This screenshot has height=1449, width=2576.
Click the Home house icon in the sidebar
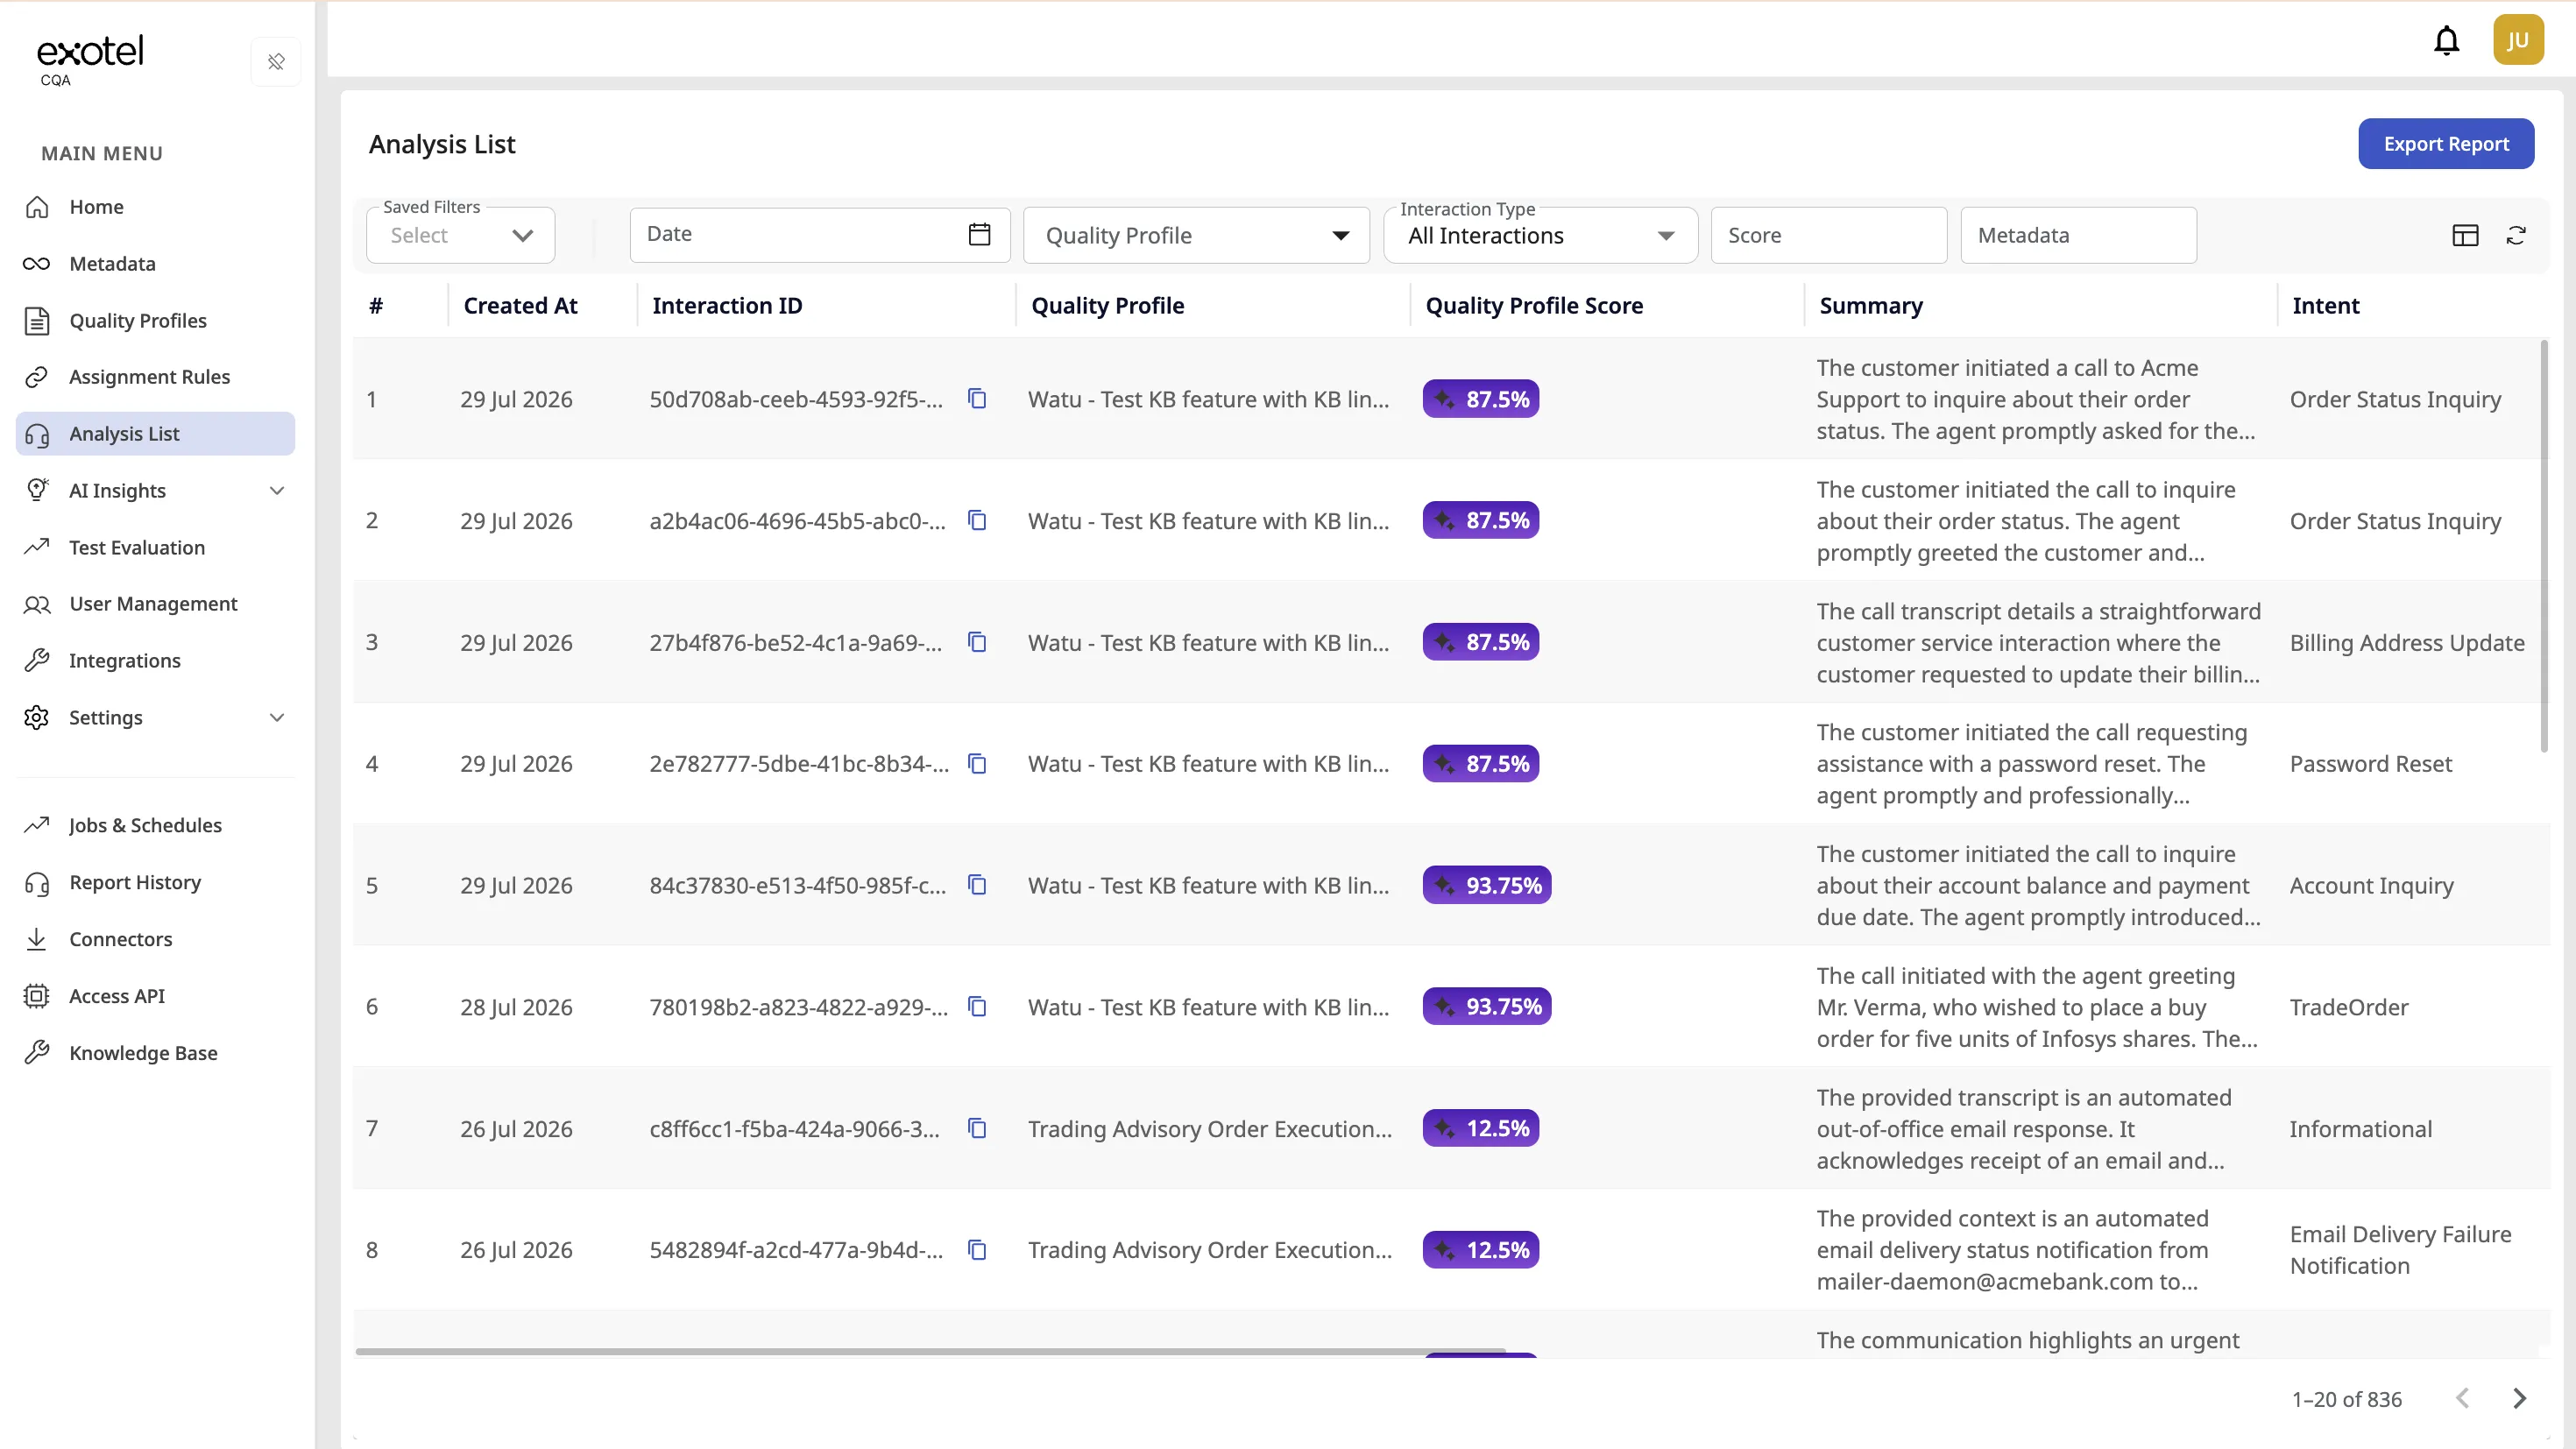click(37, 207)
